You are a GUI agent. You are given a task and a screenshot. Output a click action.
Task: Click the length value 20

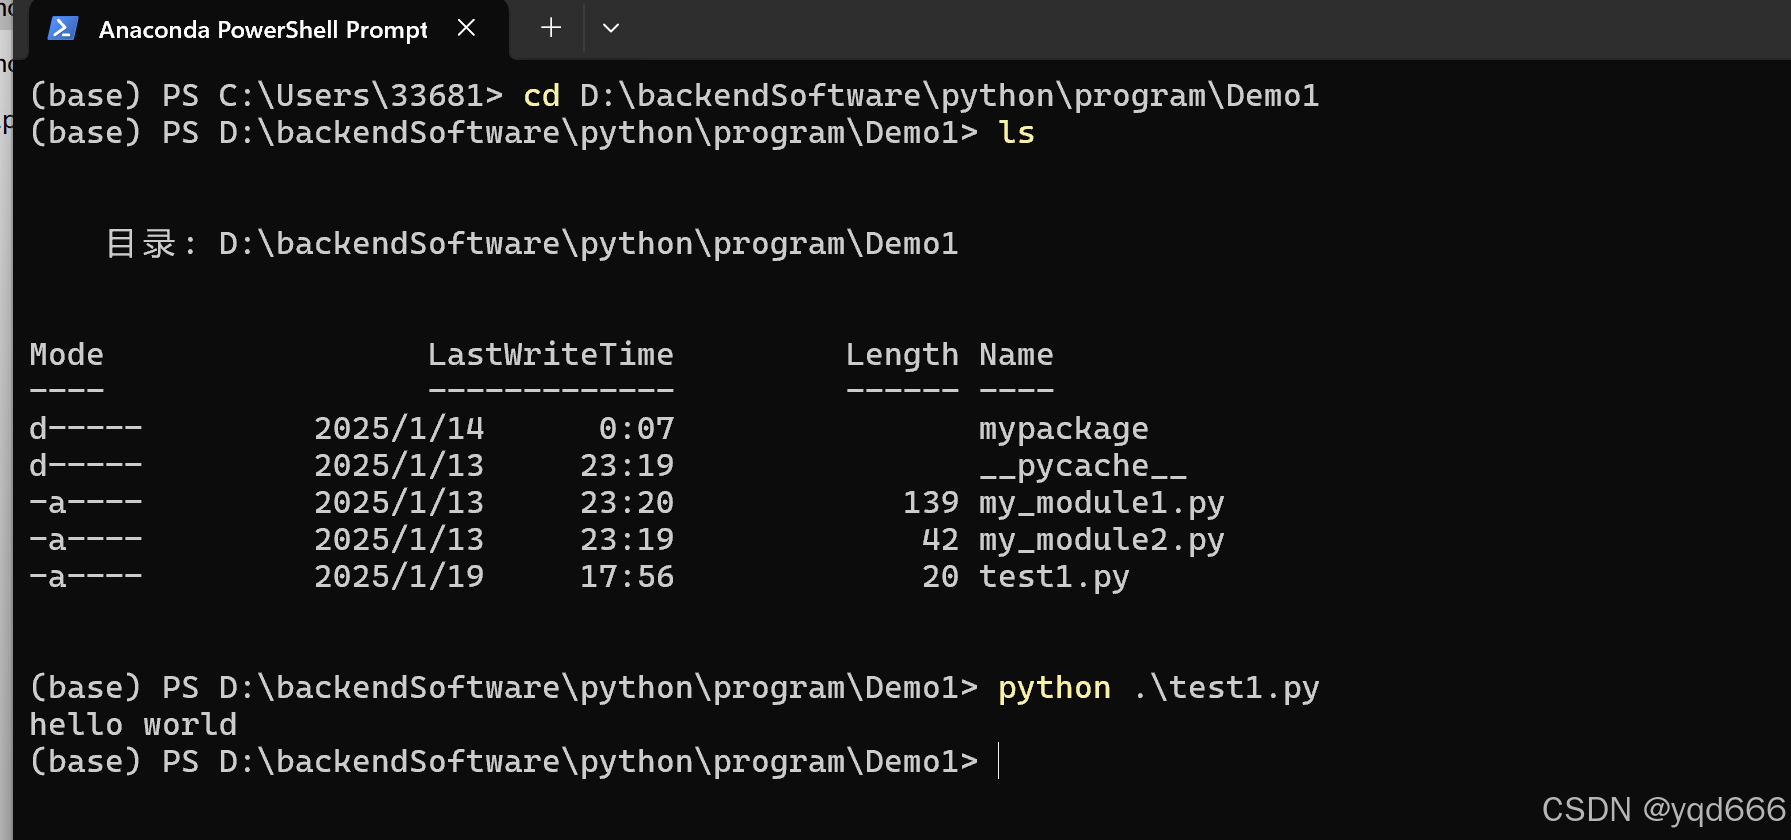[x=940, y=576]
